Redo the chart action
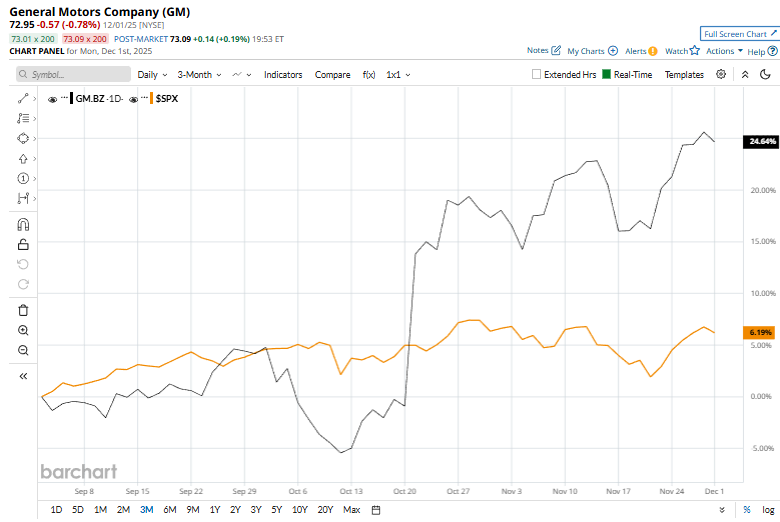Viewport: 780px width, 522px height. pyautogui.click(x=23, y=284)
